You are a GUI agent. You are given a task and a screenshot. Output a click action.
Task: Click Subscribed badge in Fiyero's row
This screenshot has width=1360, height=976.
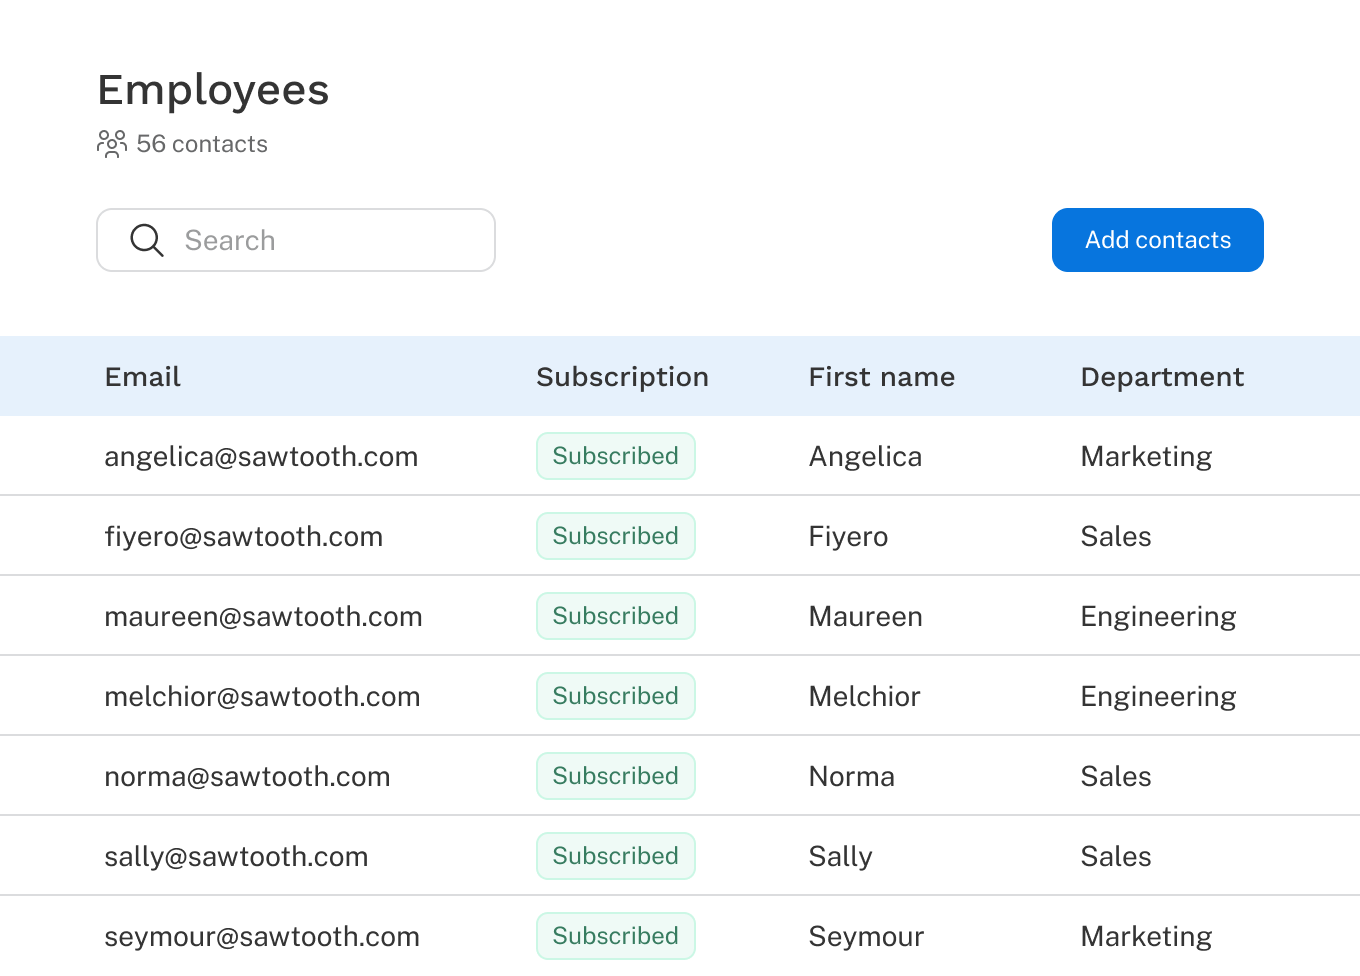tap(616, 536)
